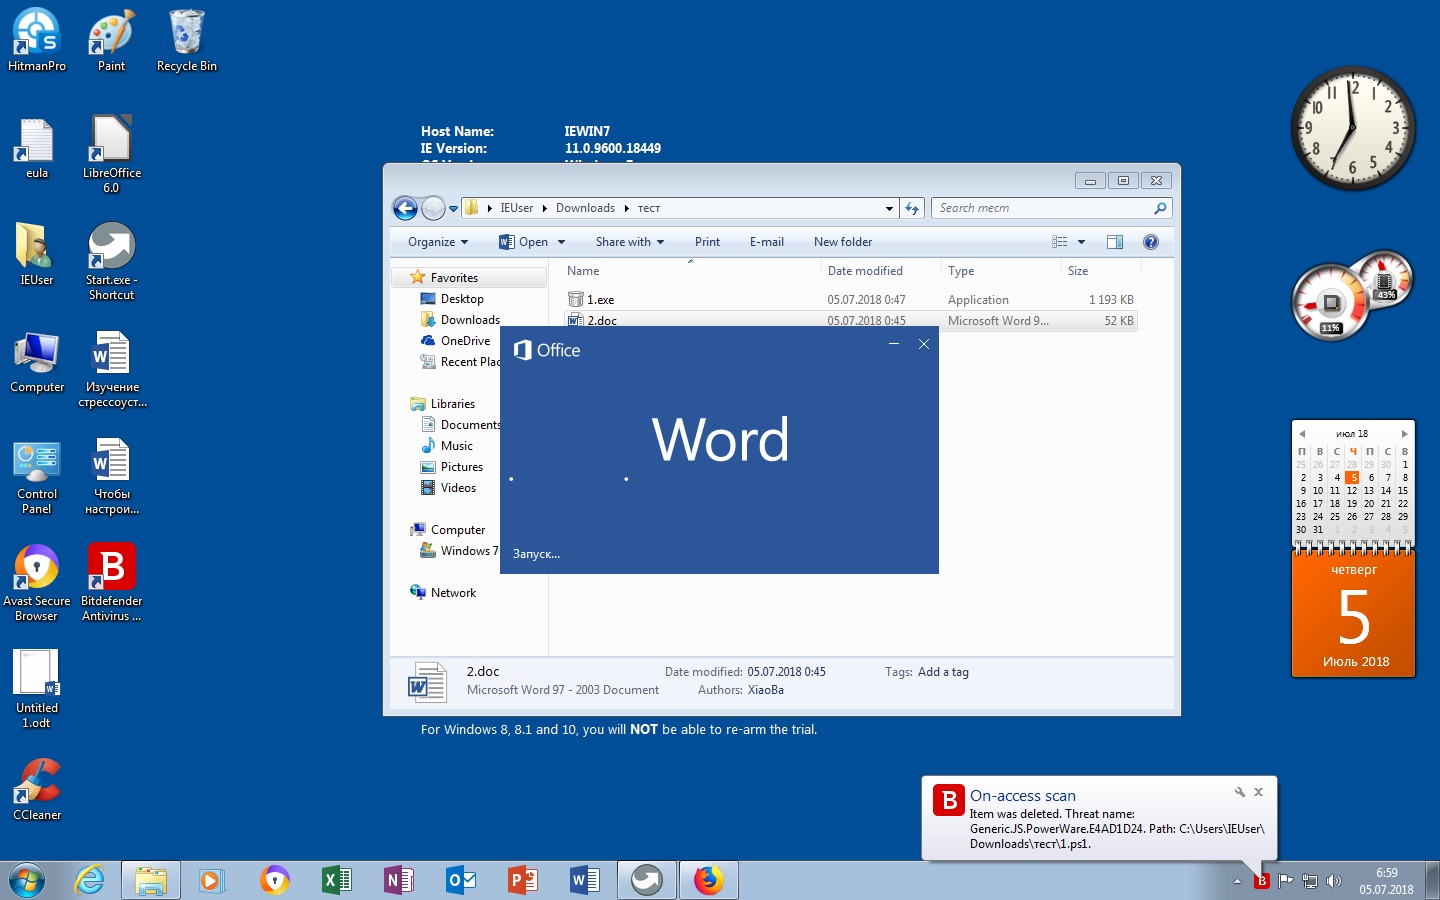
Task: Expand address bar history dropdown
Action: point(889,208)
